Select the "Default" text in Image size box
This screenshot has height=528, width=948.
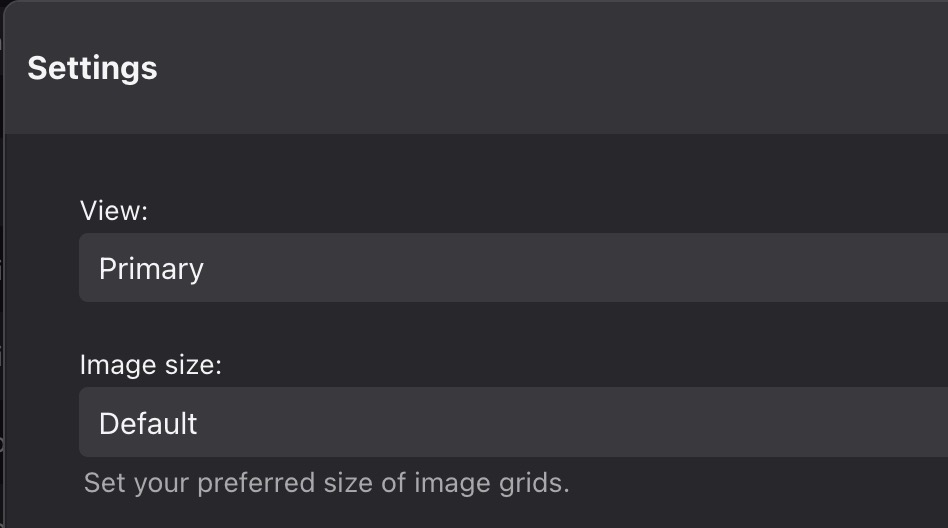pyautogui.click(x=148, y=423)
